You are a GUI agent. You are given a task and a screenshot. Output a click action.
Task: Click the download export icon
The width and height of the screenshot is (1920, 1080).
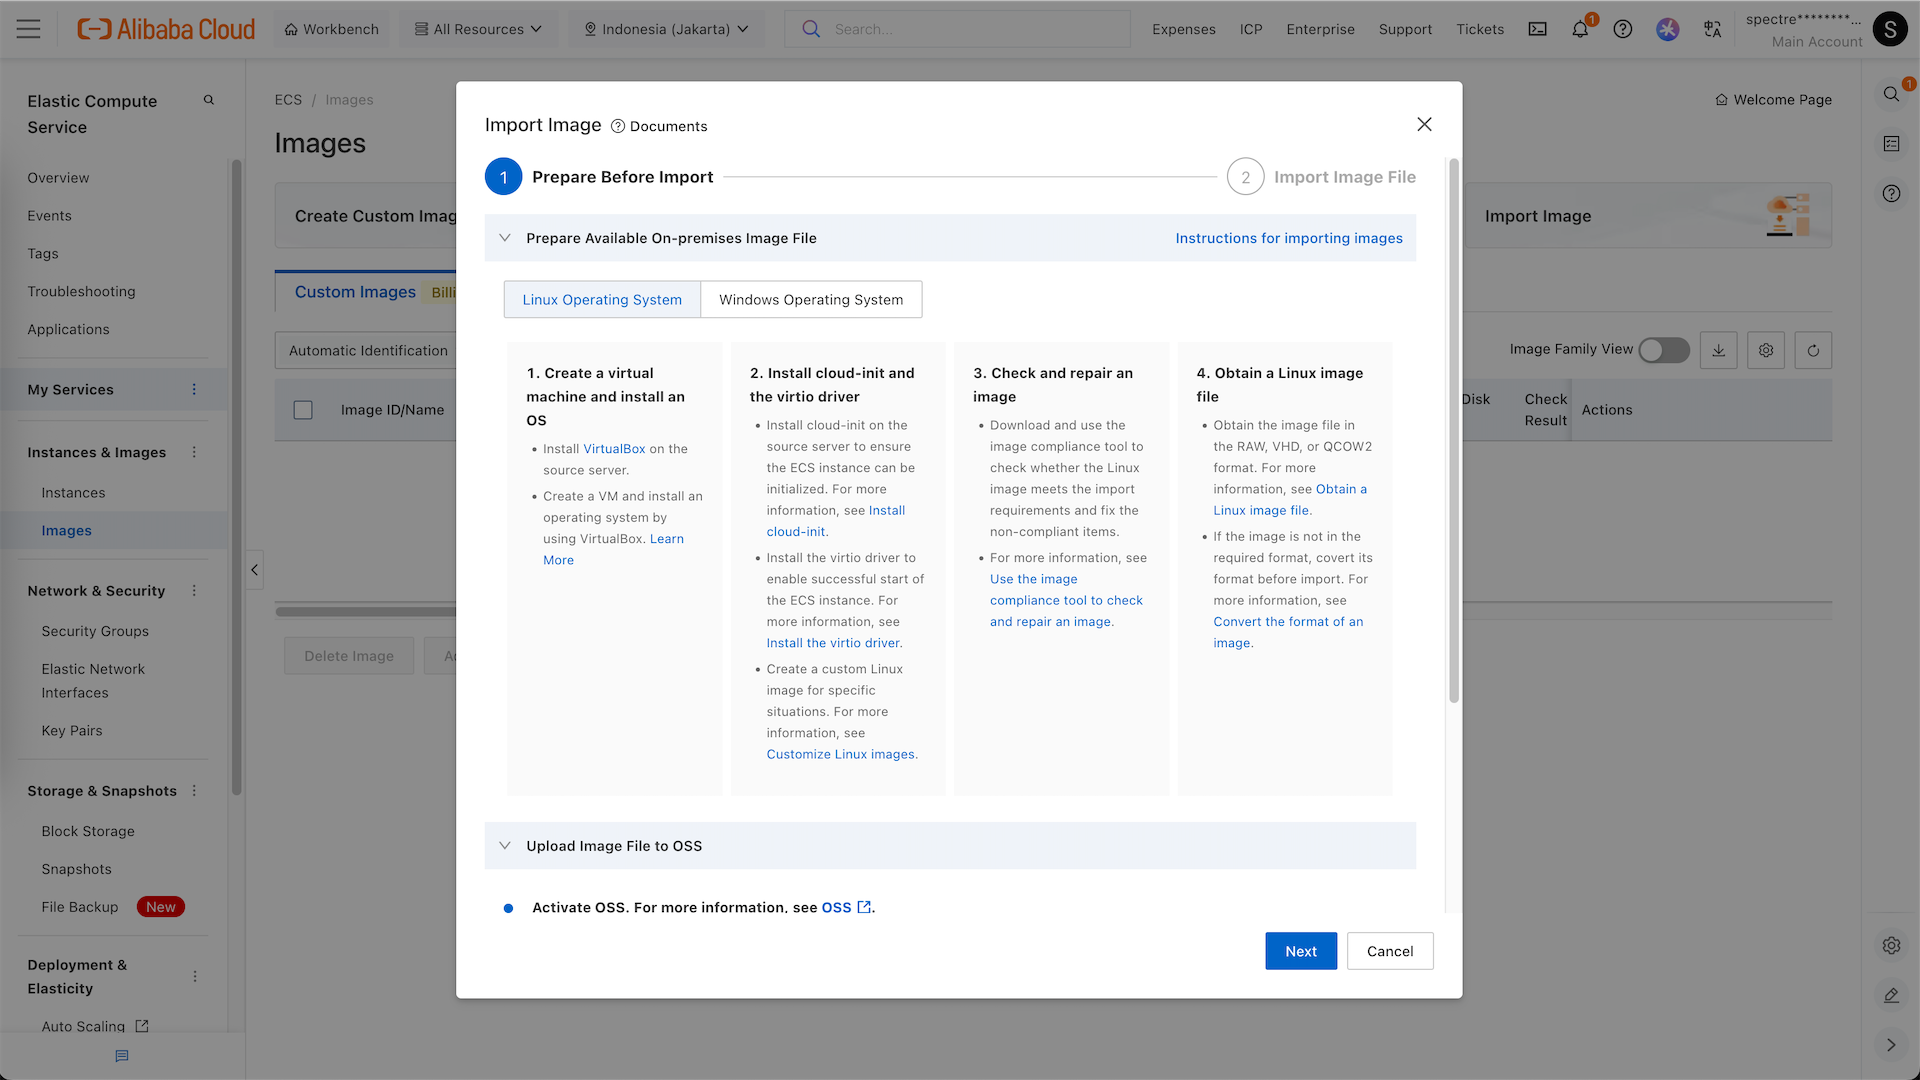(x=1718, y=350)
